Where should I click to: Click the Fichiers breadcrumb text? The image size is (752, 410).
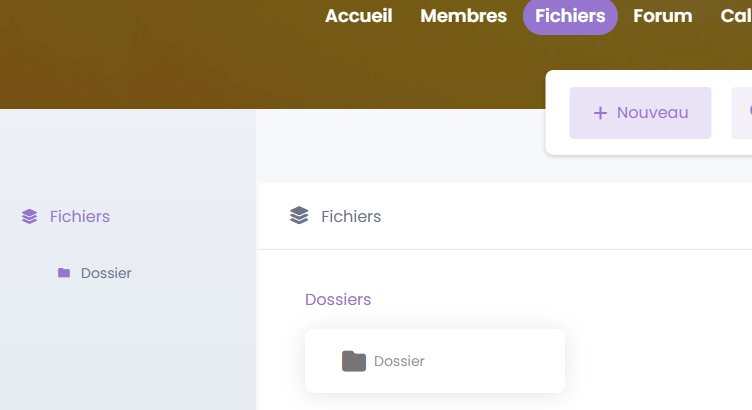(351, 216)
